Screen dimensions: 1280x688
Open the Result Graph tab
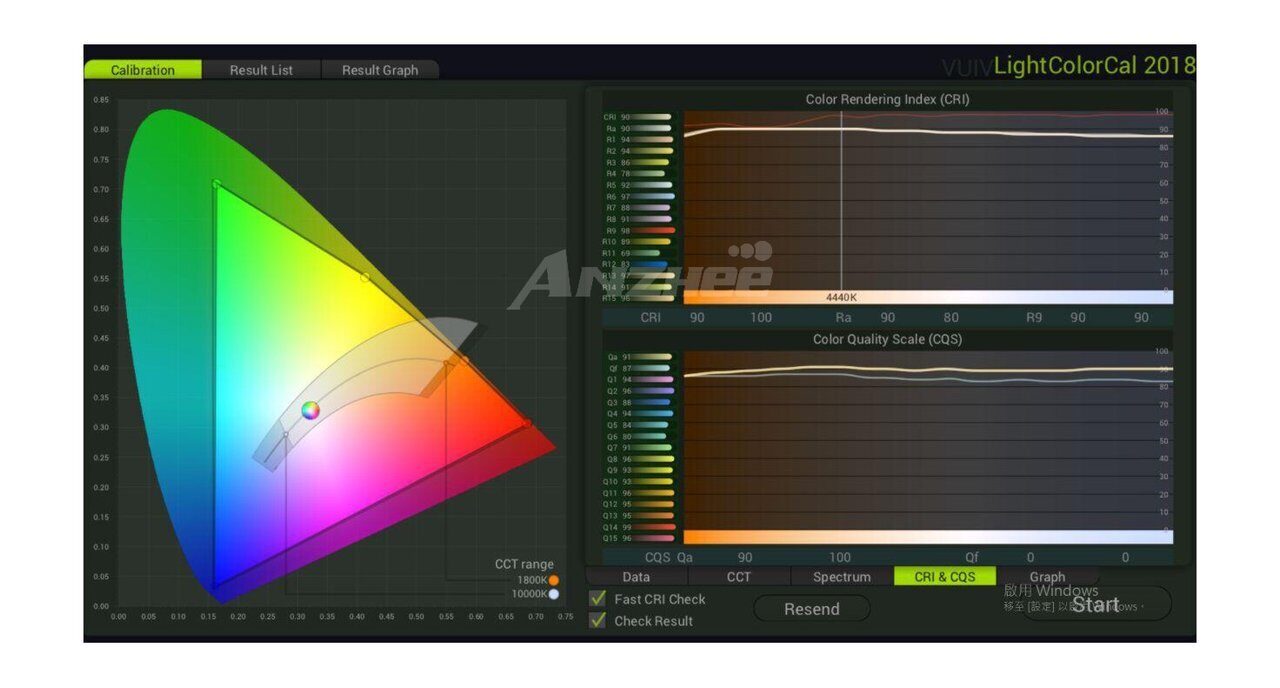[380, 70]
